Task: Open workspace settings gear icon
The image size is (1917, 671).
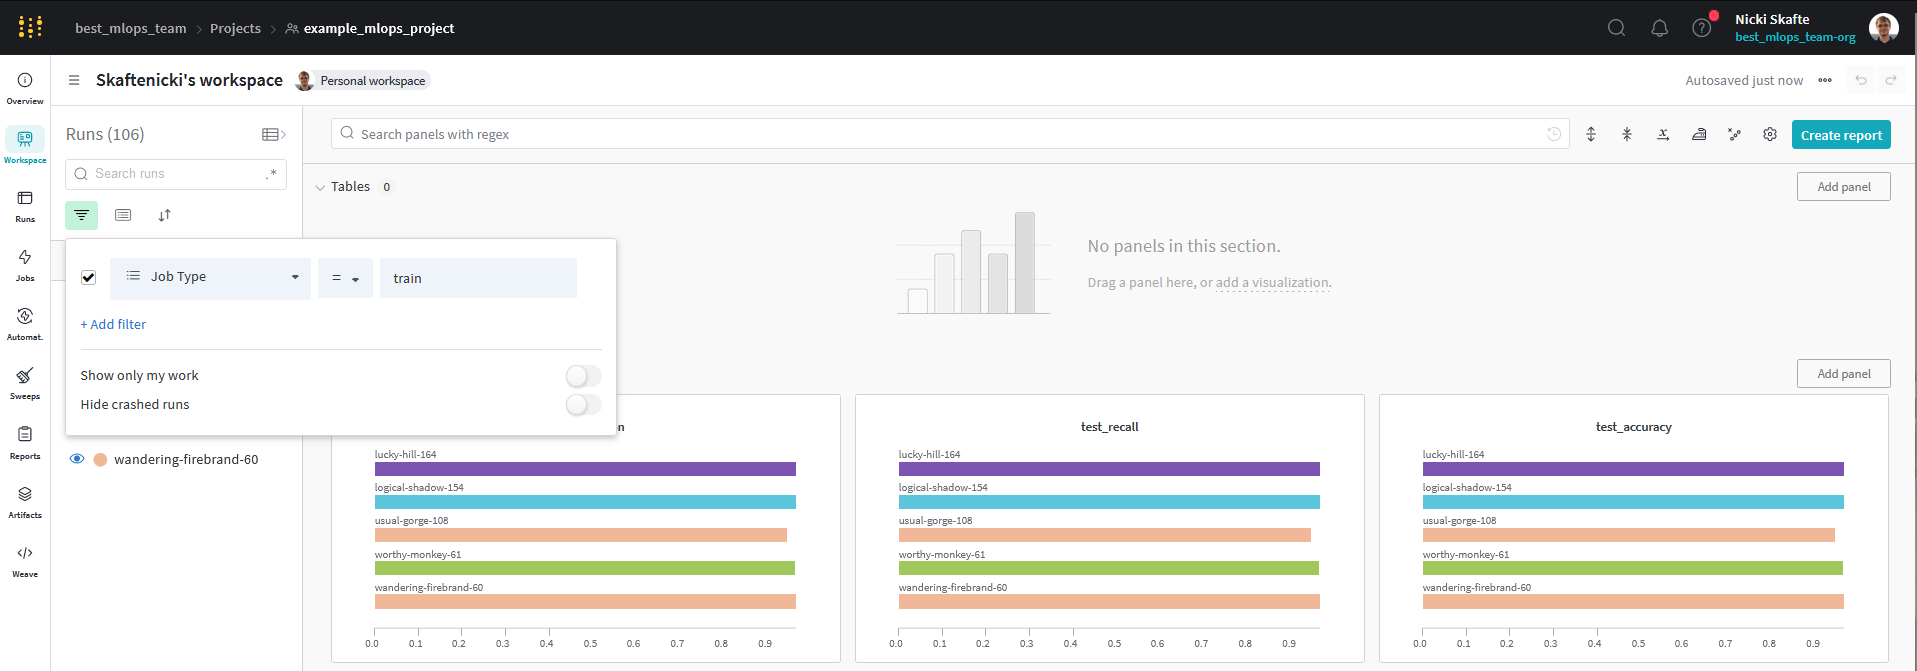Action: pos(1769,134)
